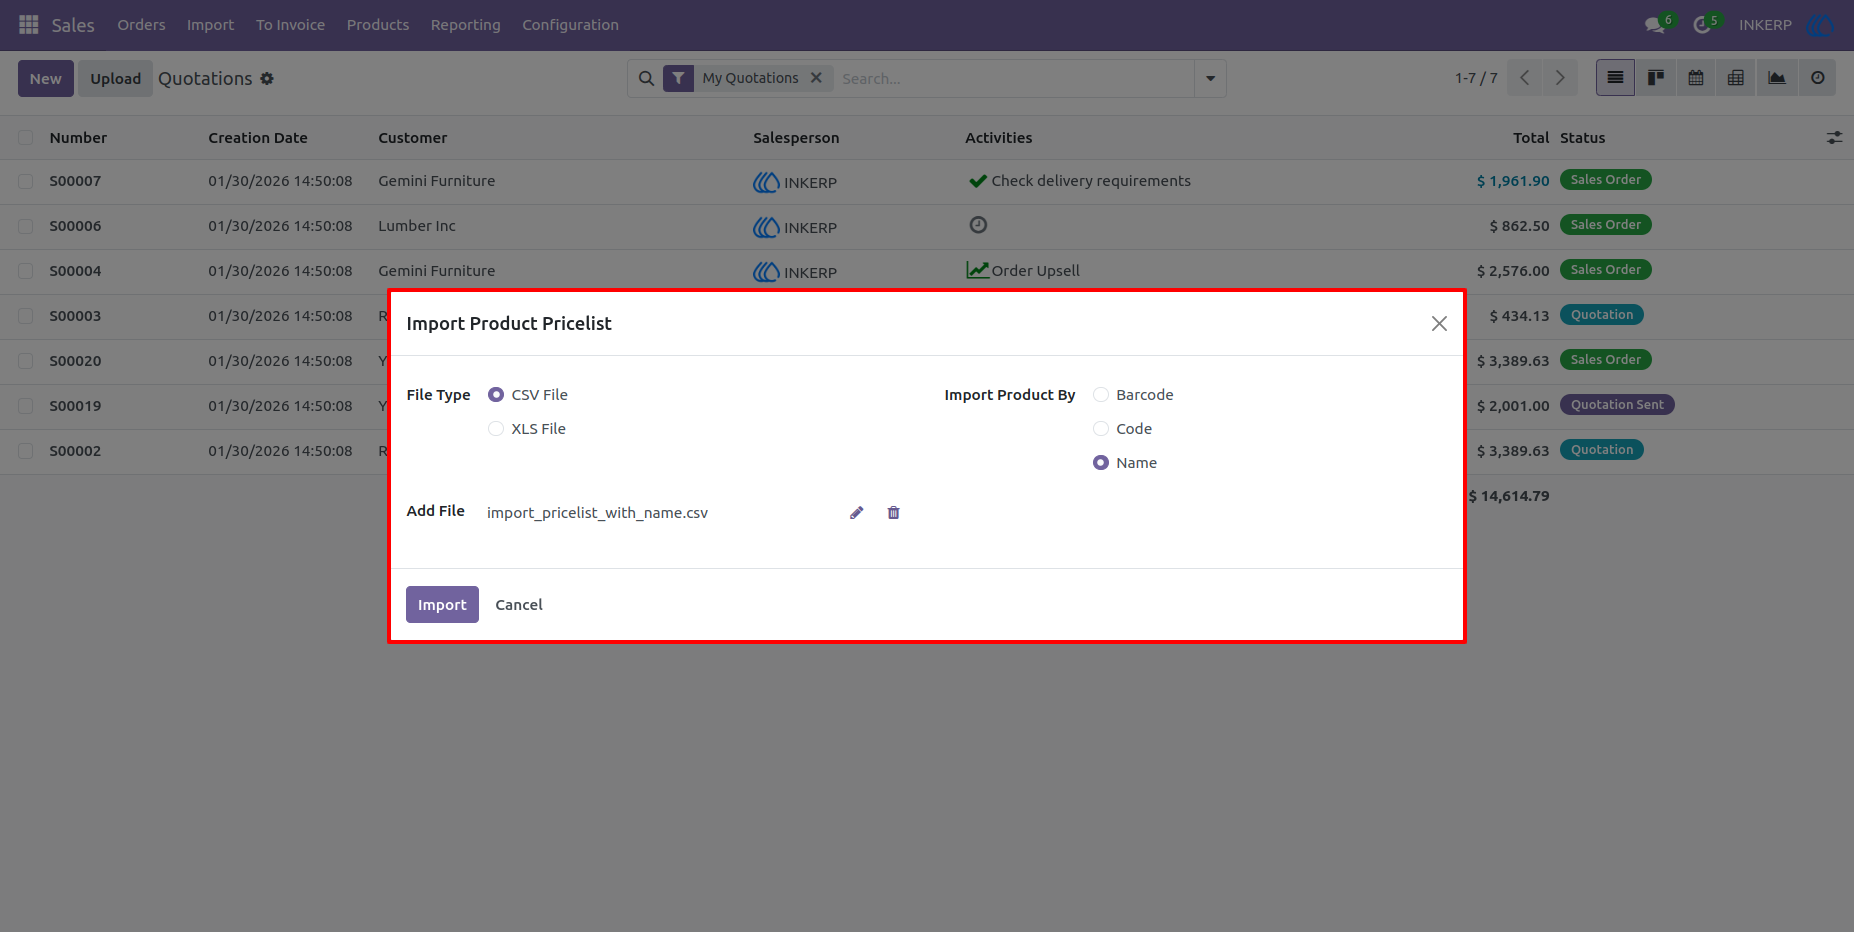Choose Code import option
This screenshot has height=932, width=1854.
pos(1101,429)
